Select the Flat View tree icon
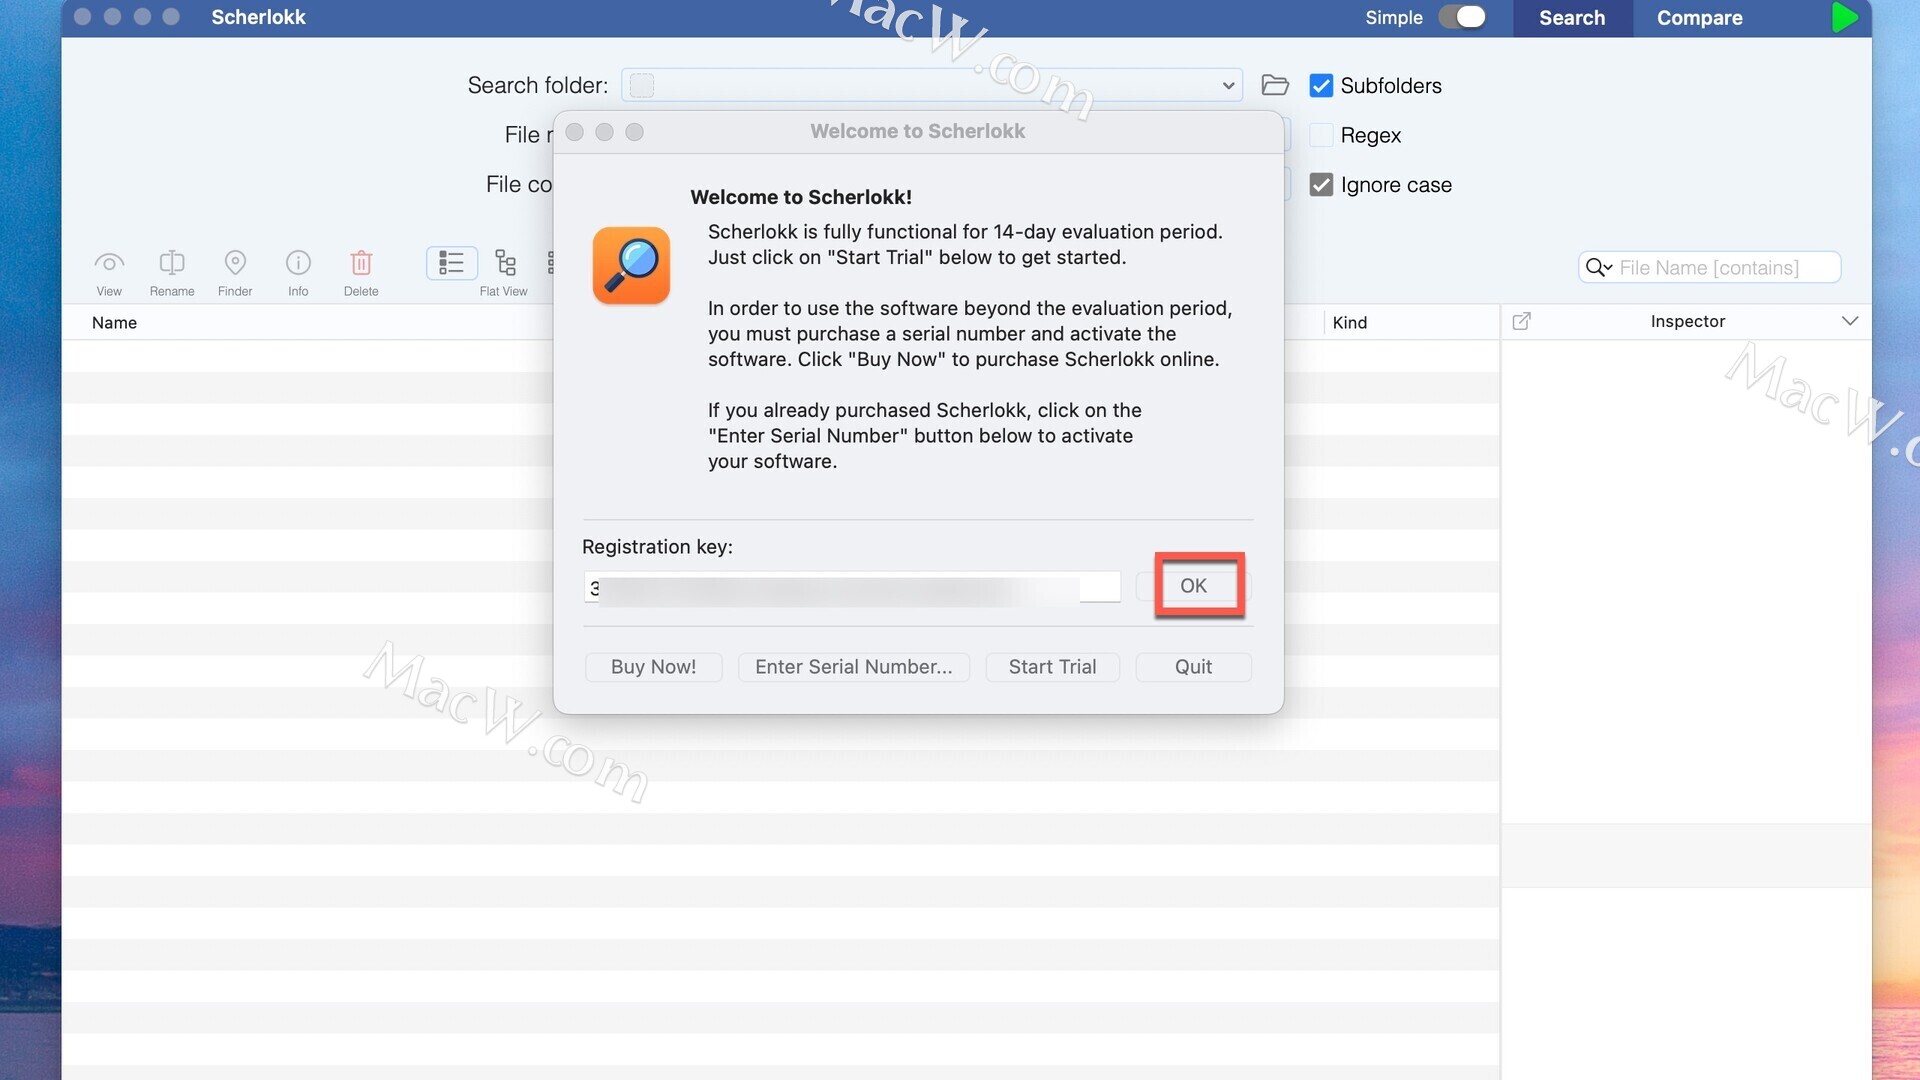 (x=505, y=263)
